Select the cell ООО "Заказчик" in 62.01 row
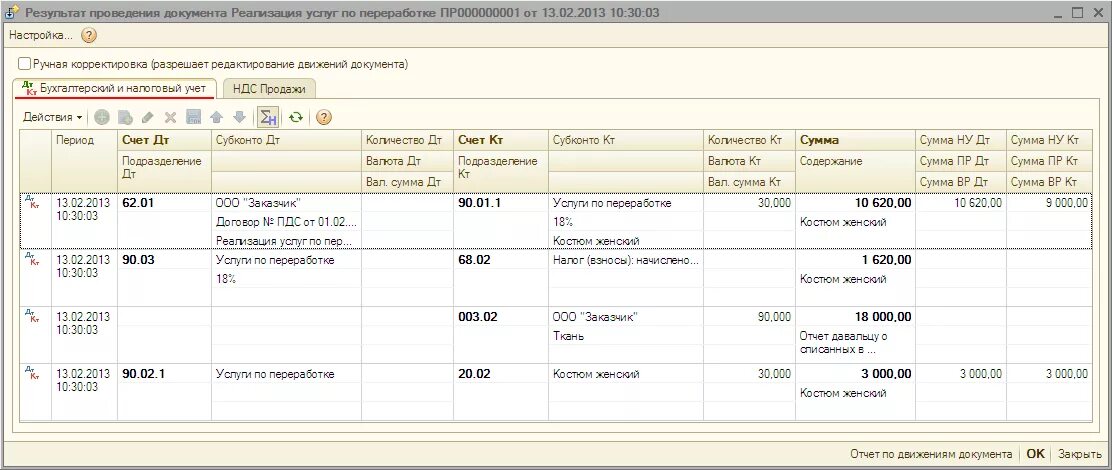Screen dimensions: 1112x470 pyautogui.click(x=287, y=203)
